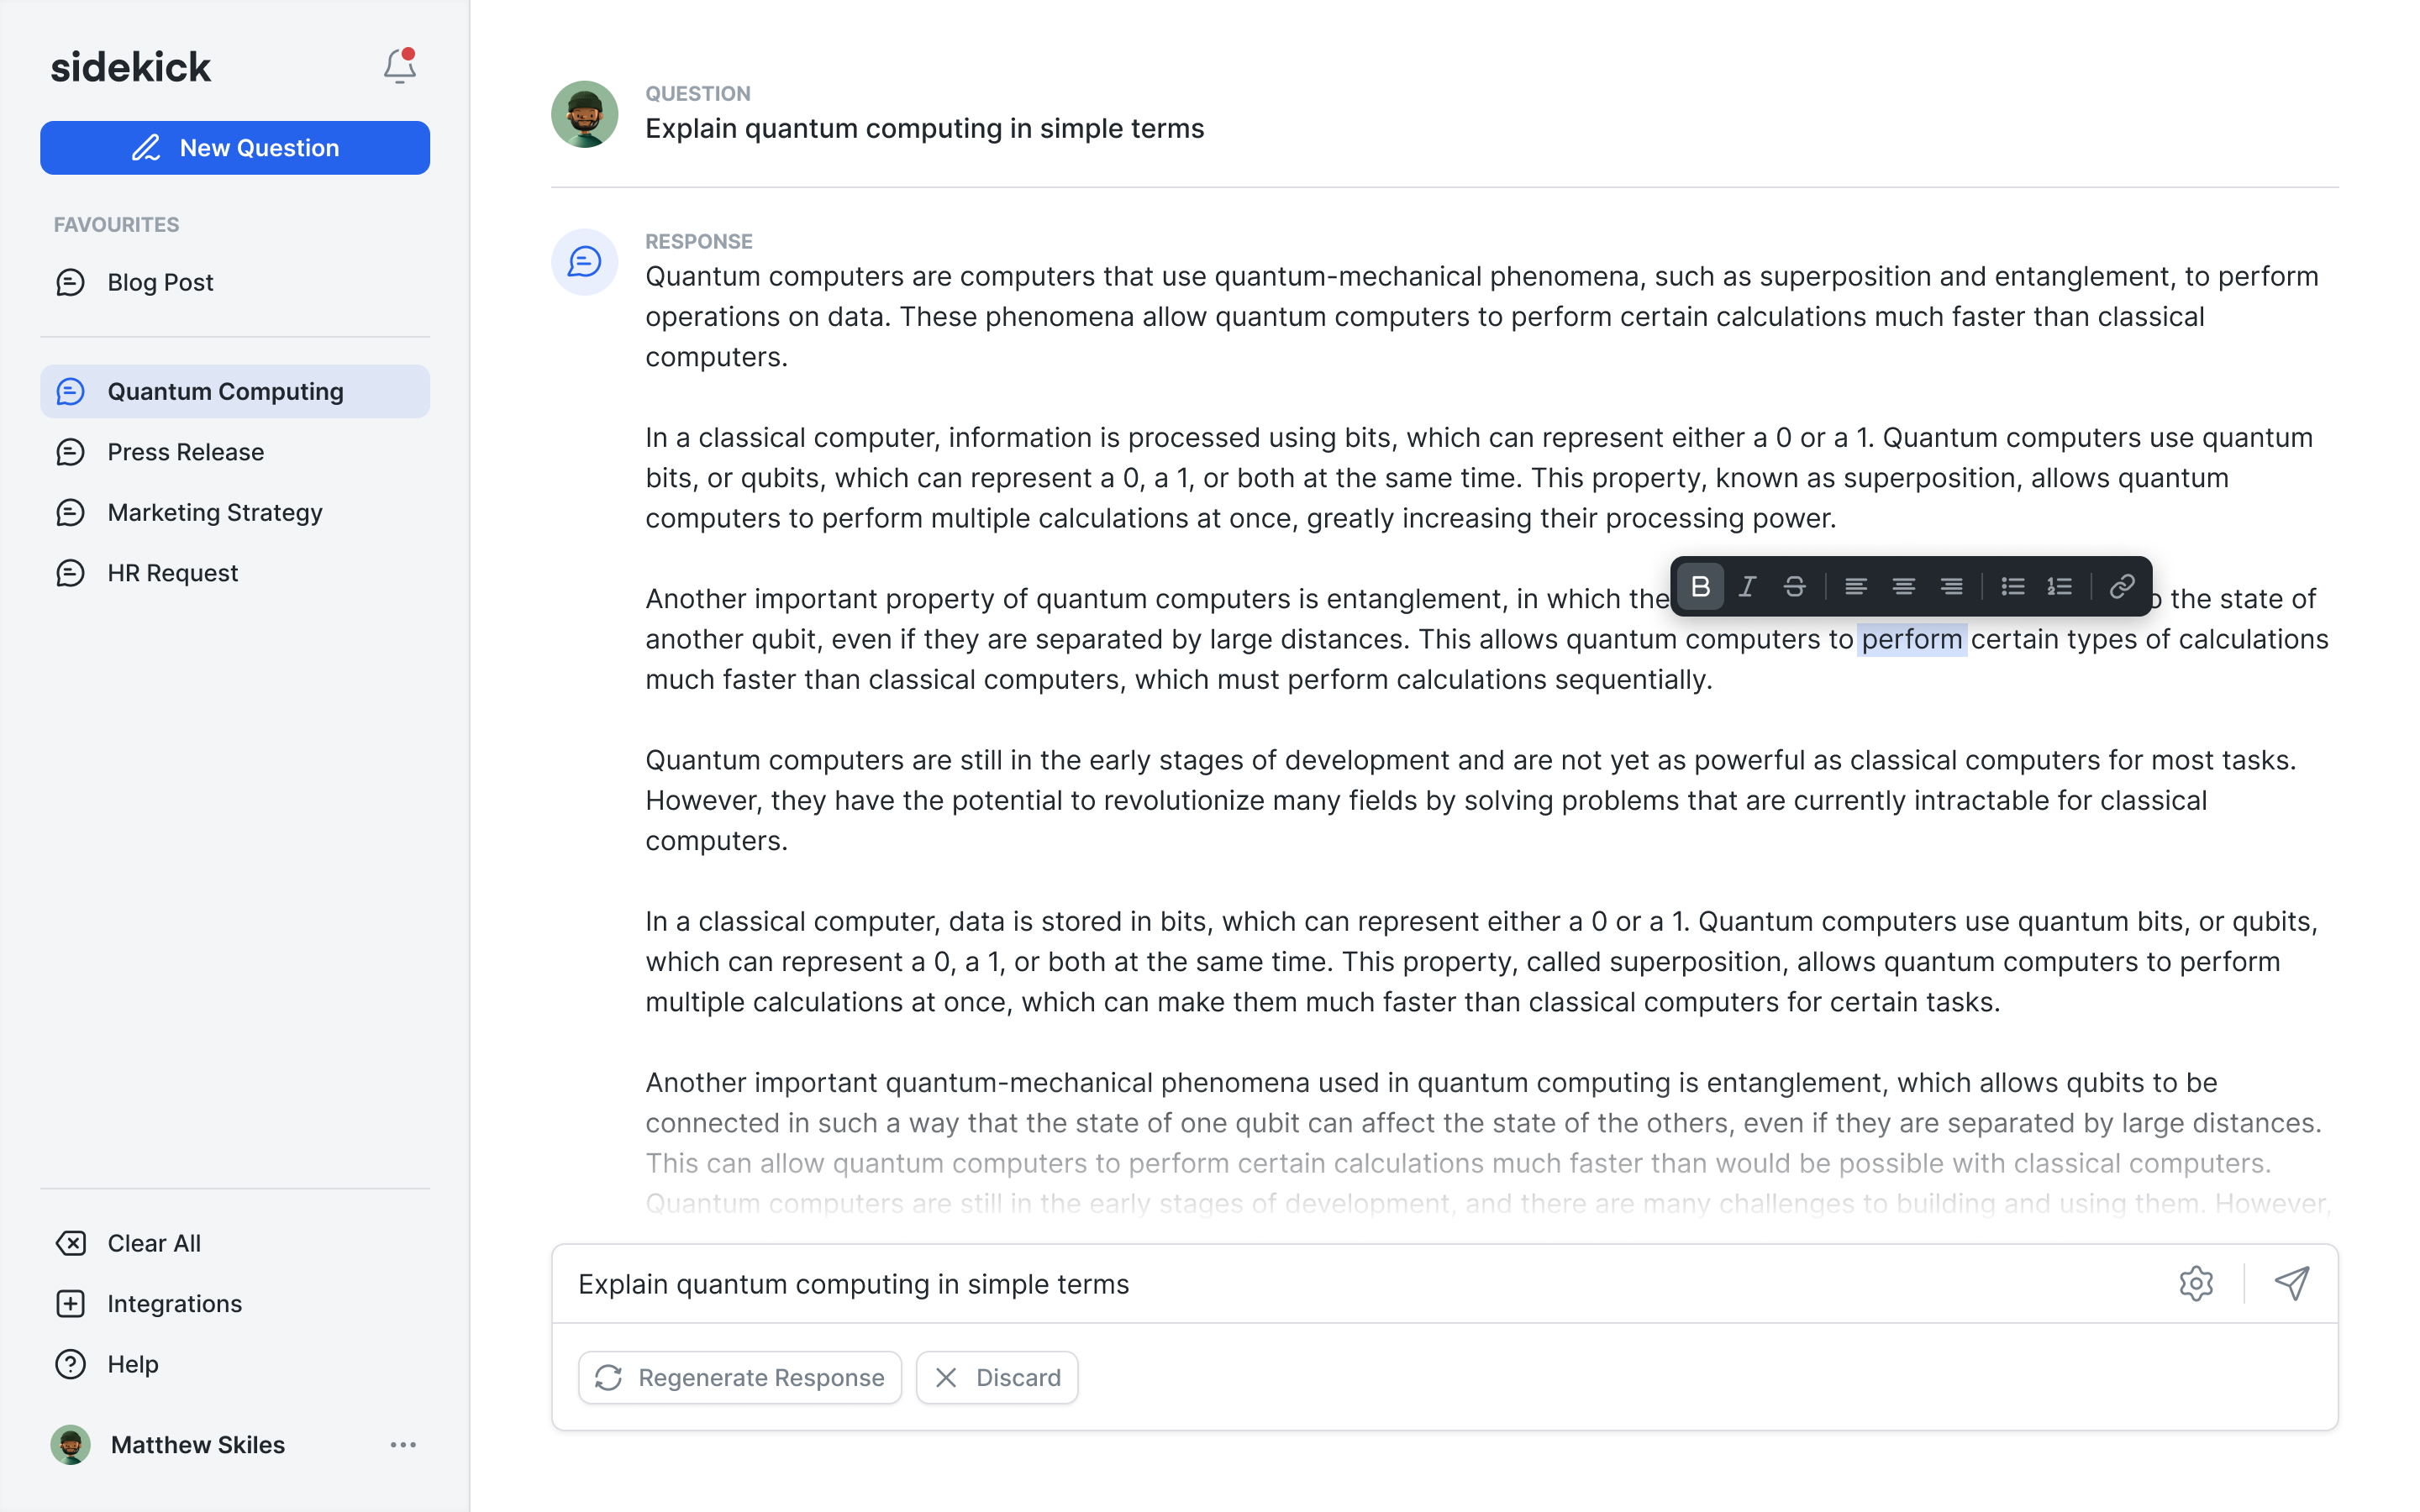Click the Align Center icon
Image resolution: width=2420 pixels, height=1512 pixels.
(x=1901, y=587)
